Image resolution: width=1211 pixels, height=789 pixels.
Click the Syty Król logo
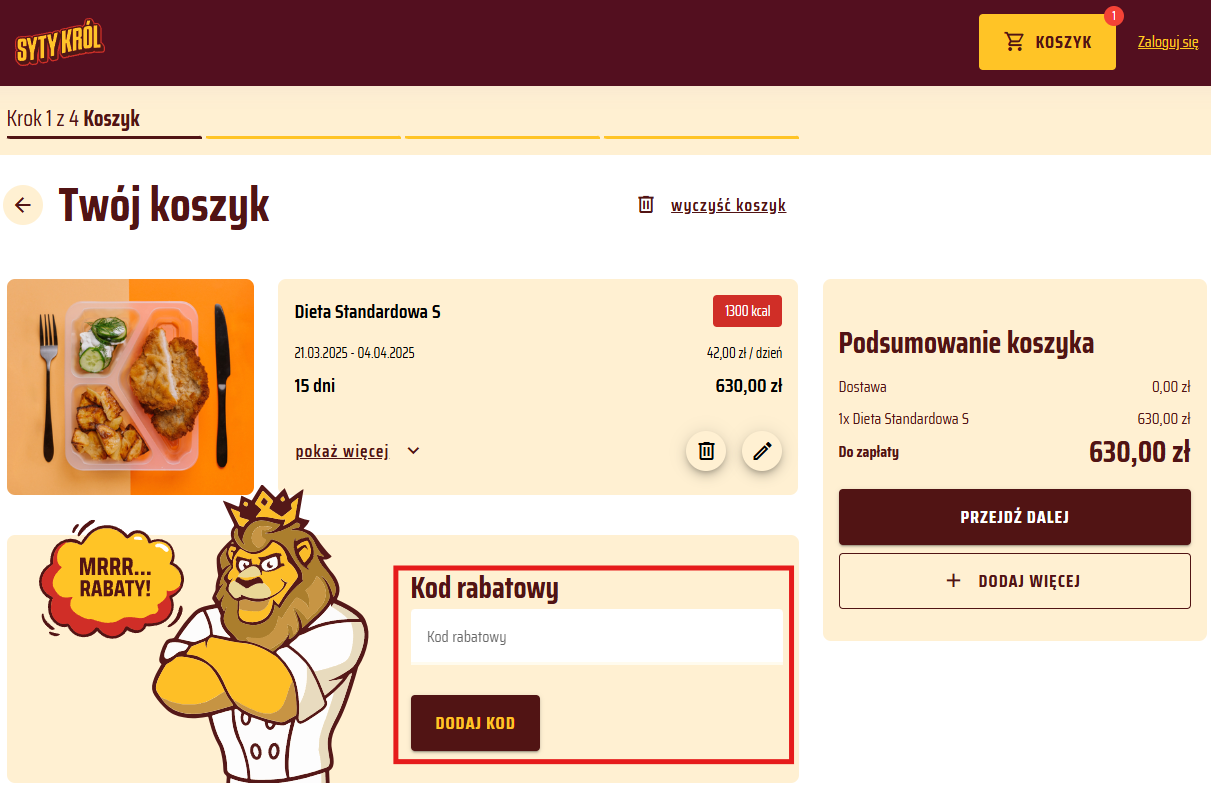pos(60,43)
